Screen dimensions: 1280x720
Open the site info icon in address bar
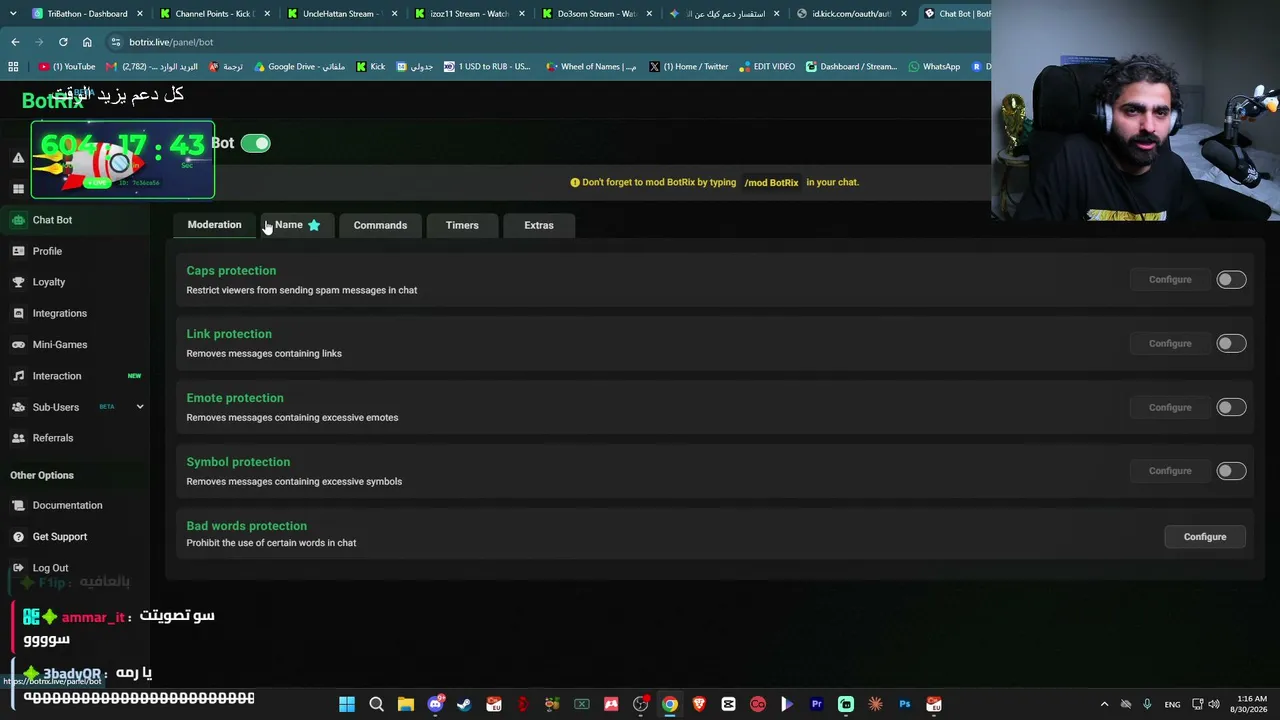pos(116,42)
